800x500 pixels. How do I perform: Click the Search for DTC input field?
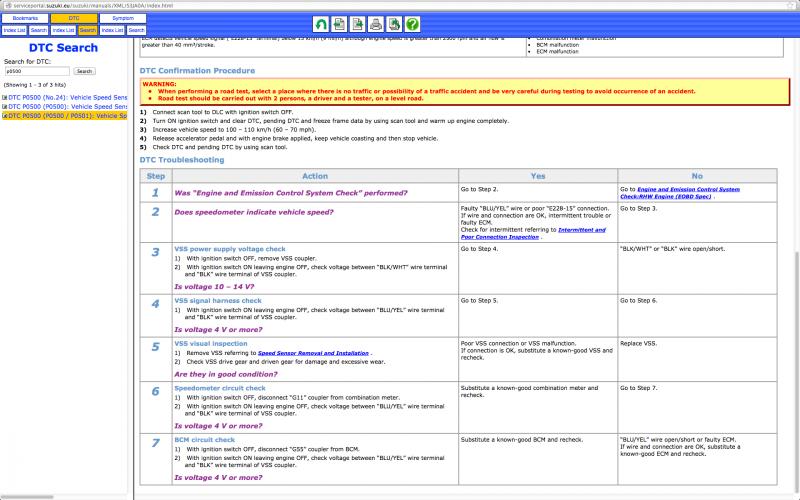point(37,71)
